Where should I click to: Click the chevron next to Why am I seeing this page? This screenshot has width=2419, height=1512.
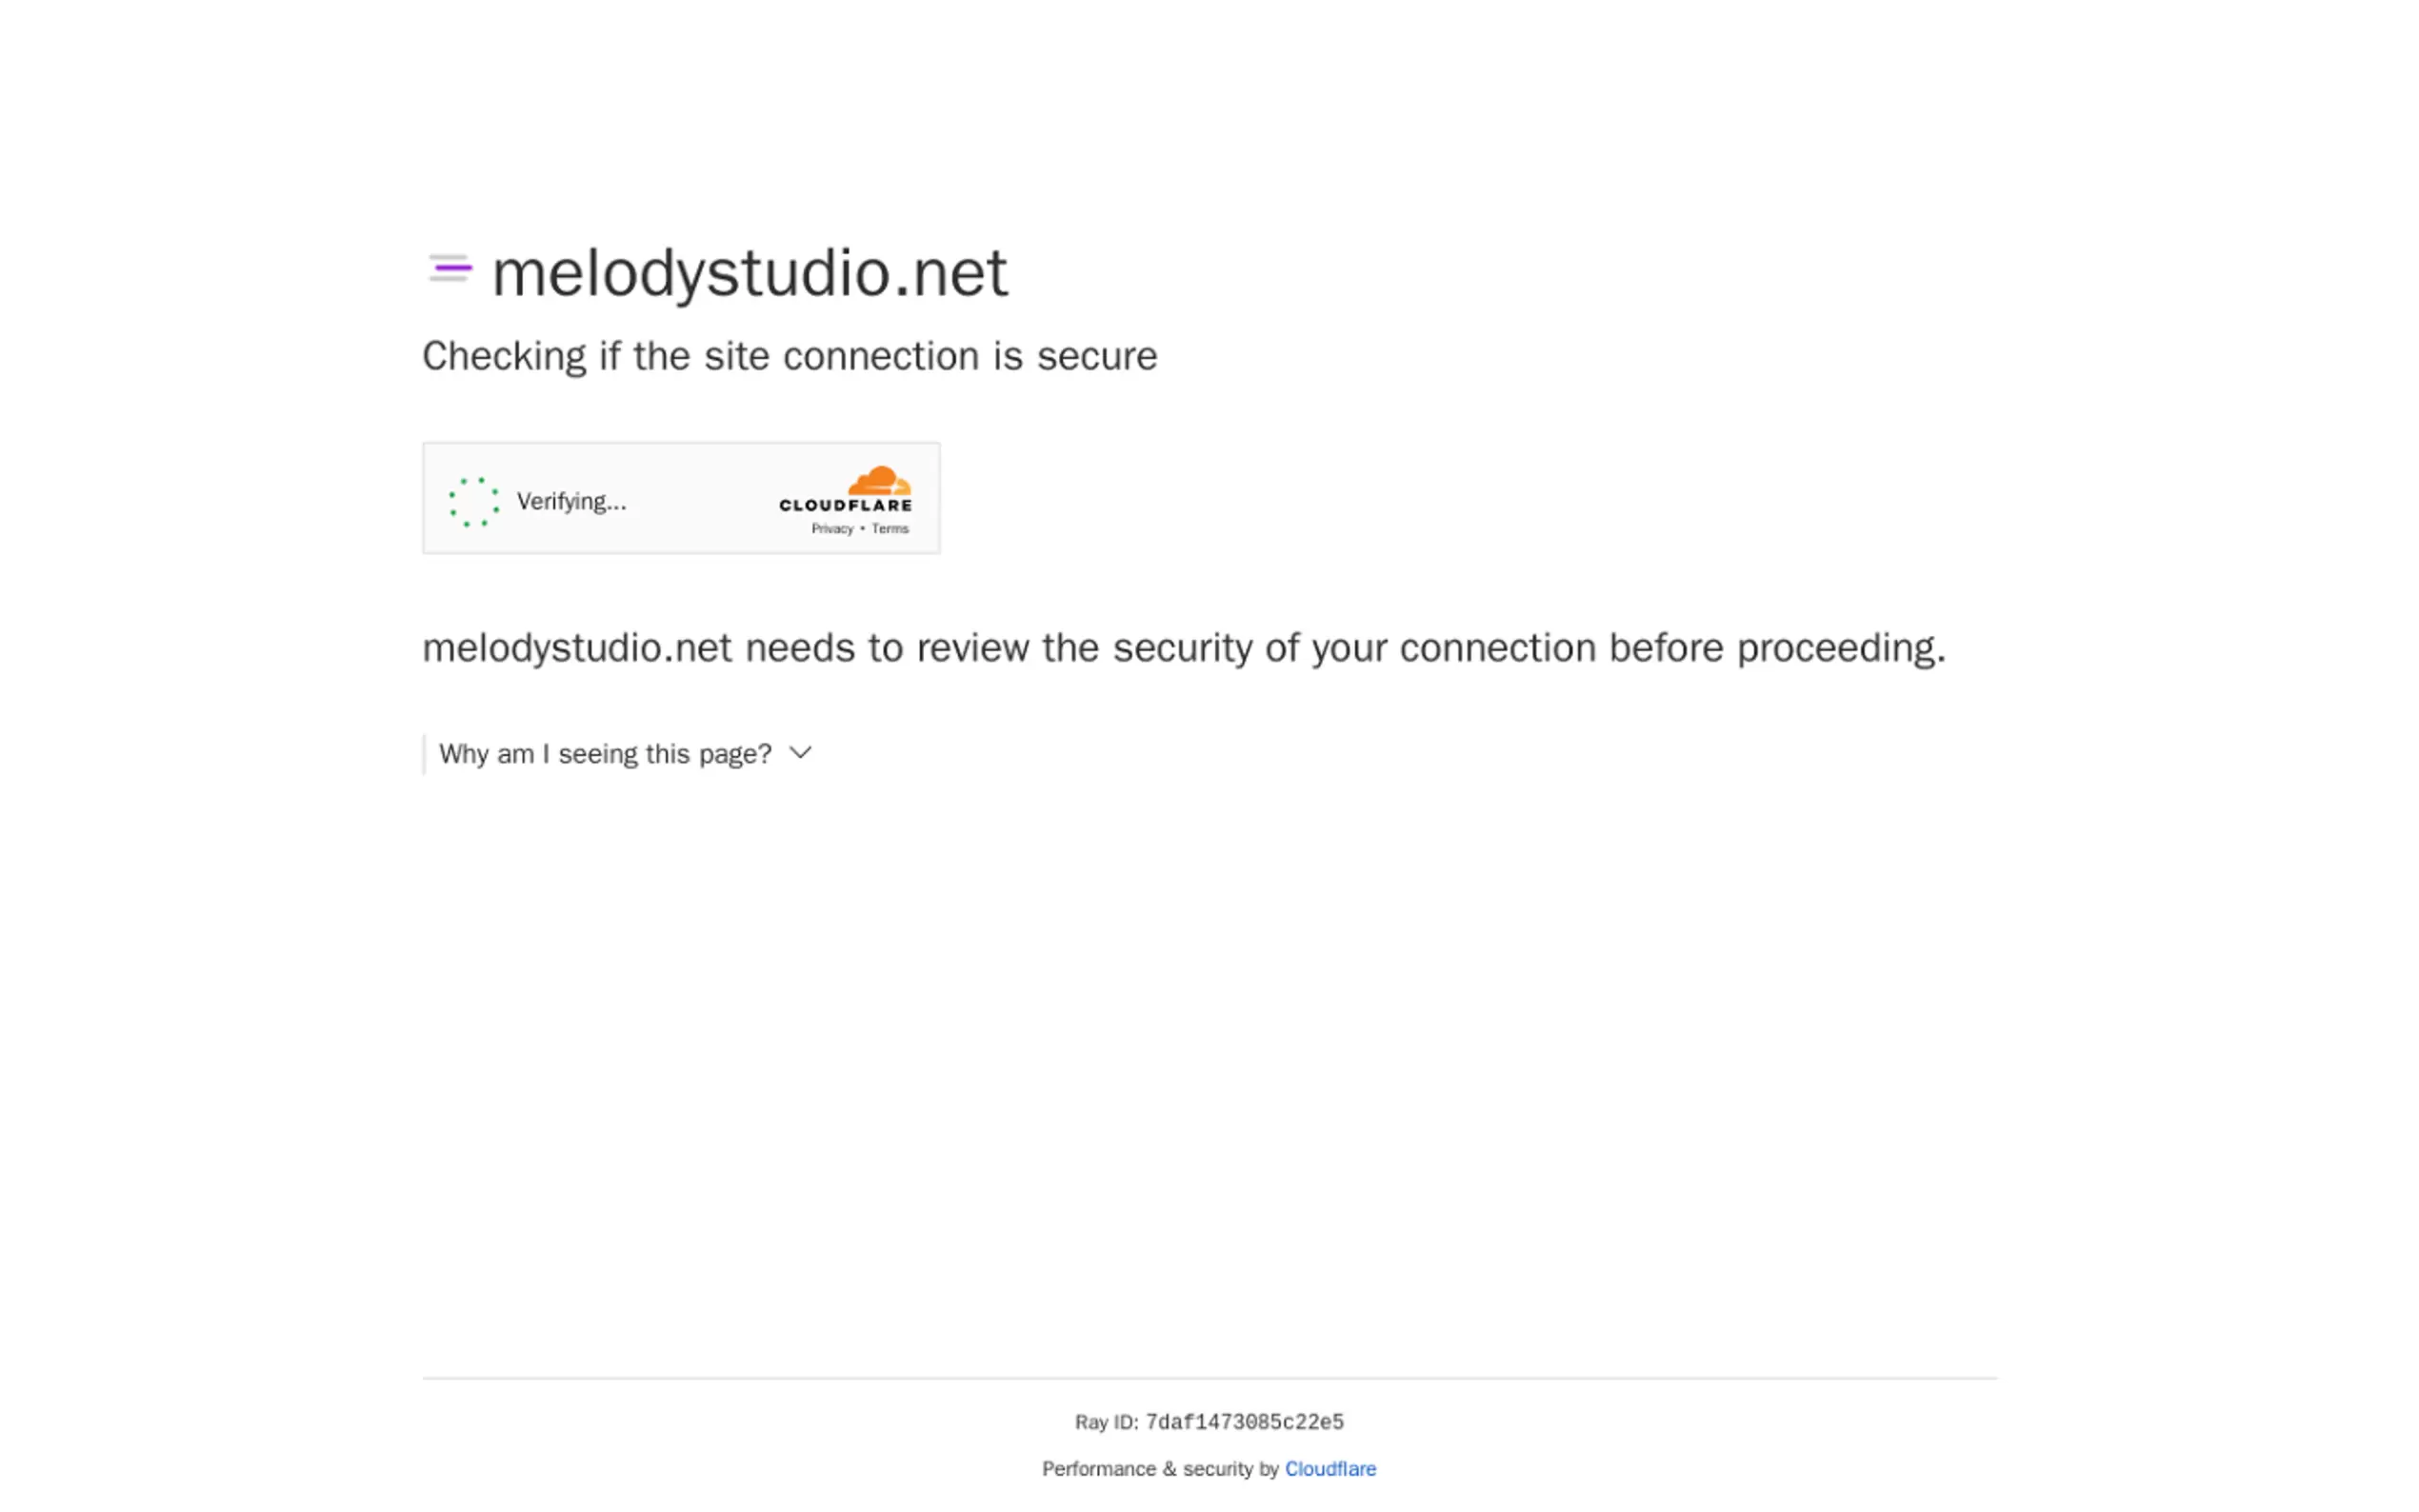click(x=799, y=753)
